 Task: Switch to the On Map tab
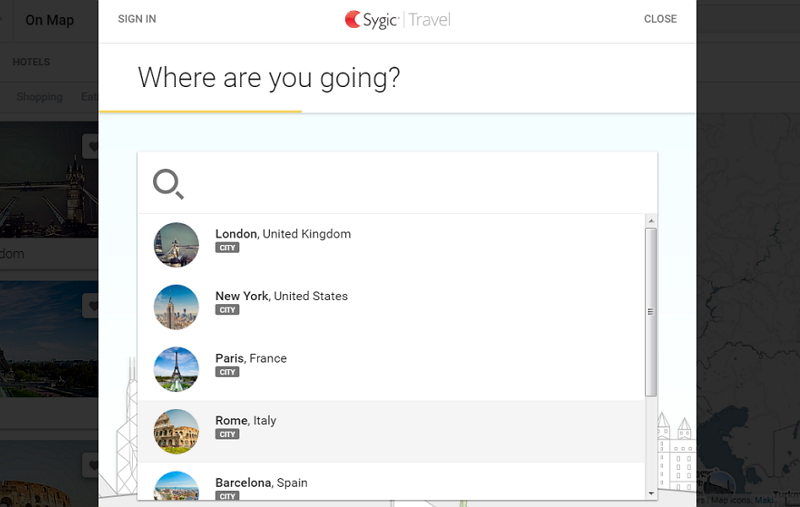[49, 20]
